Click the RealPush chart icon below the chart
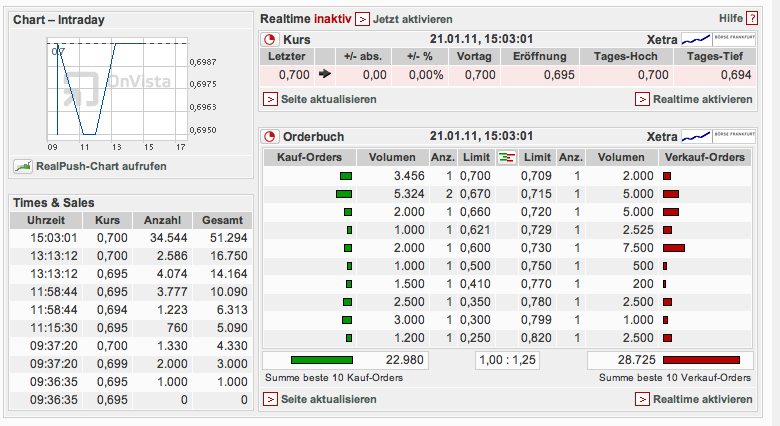Screen dimensions: 780x426 tap(22, 166)
